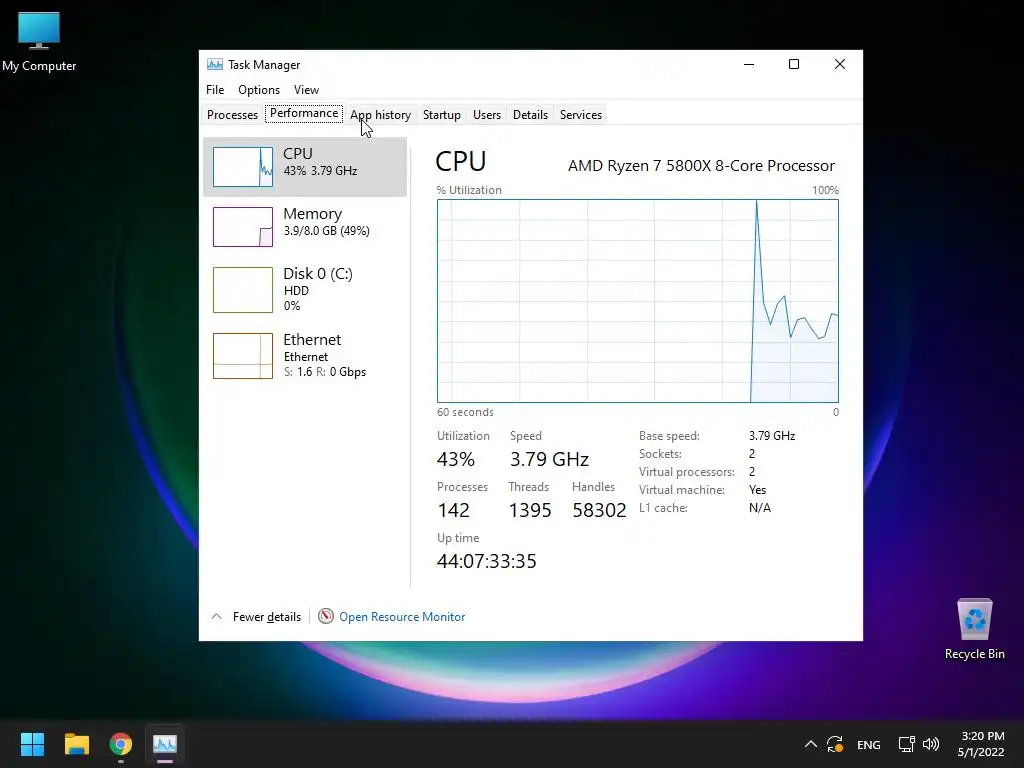Viewport: 1024px width, 768px height.
Task: Launch Google Chrome from the taskbar
Action: [121, 744]
